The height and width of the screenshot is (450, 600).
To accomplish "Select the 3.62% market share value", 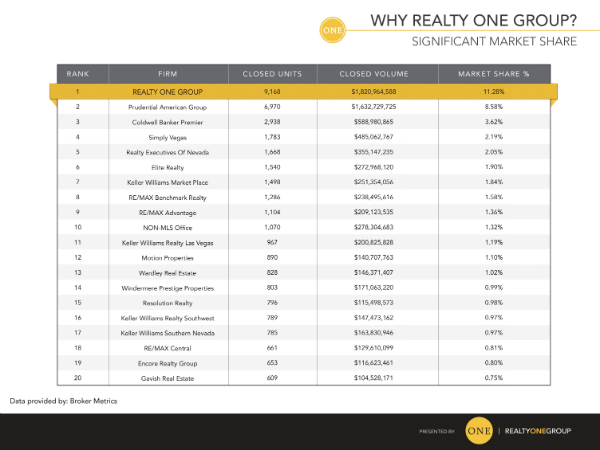I will click(494, 122).
